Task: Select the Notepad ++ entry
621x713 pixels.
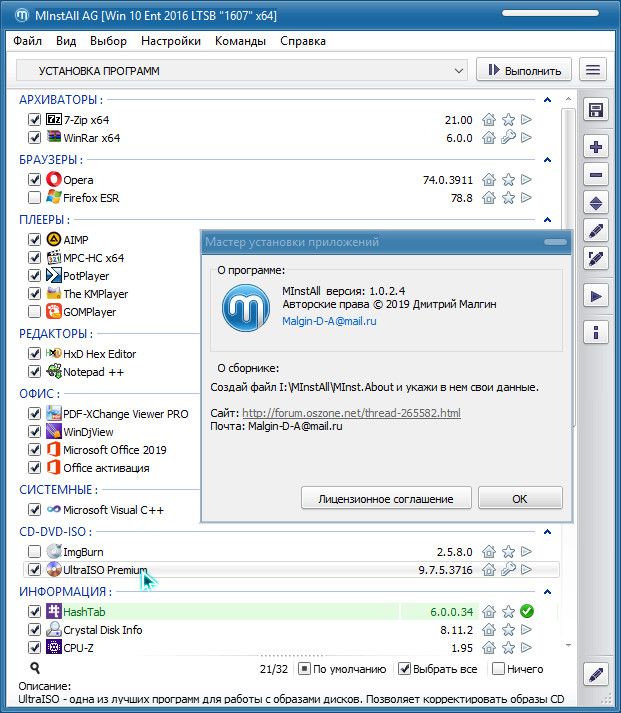Action: (93, 372)
